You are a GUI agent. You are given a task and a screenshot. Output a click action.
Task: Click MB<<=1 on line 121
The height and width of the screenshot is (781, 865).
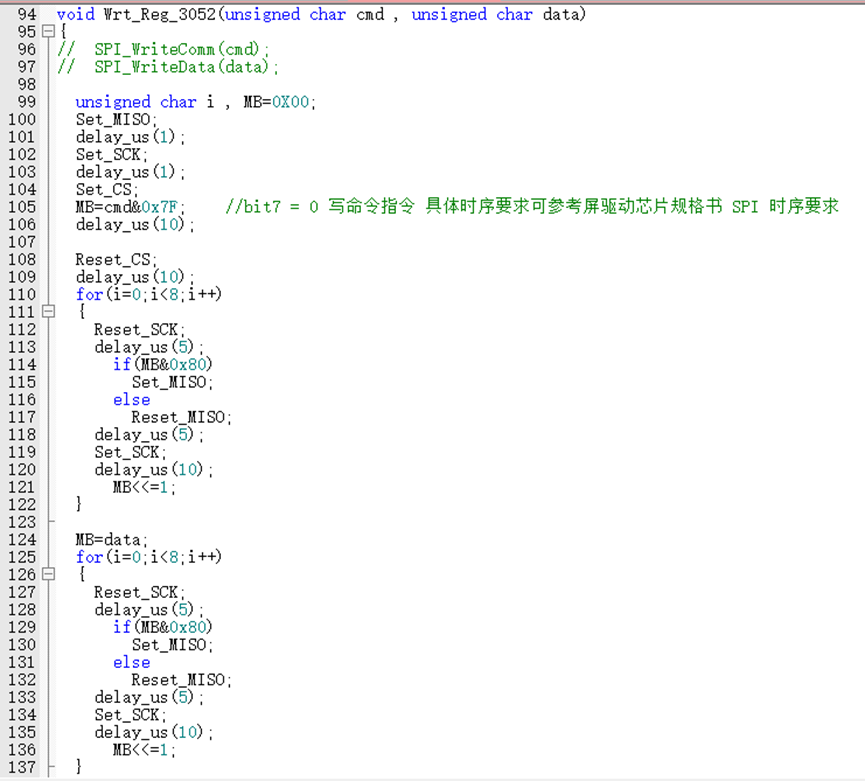coord(144,488)
